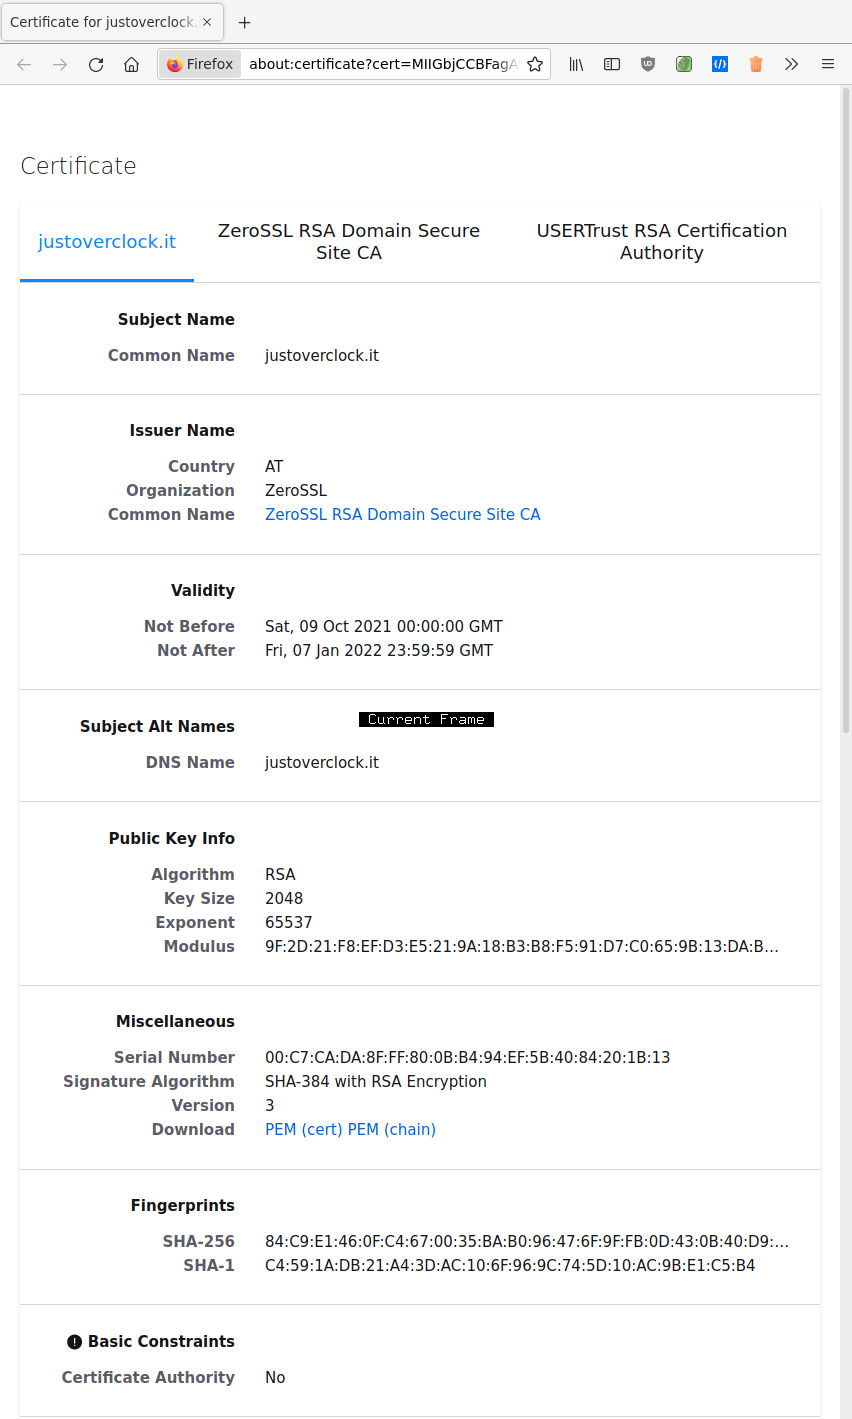Open a new browser tab

click(x=245, y=22)
